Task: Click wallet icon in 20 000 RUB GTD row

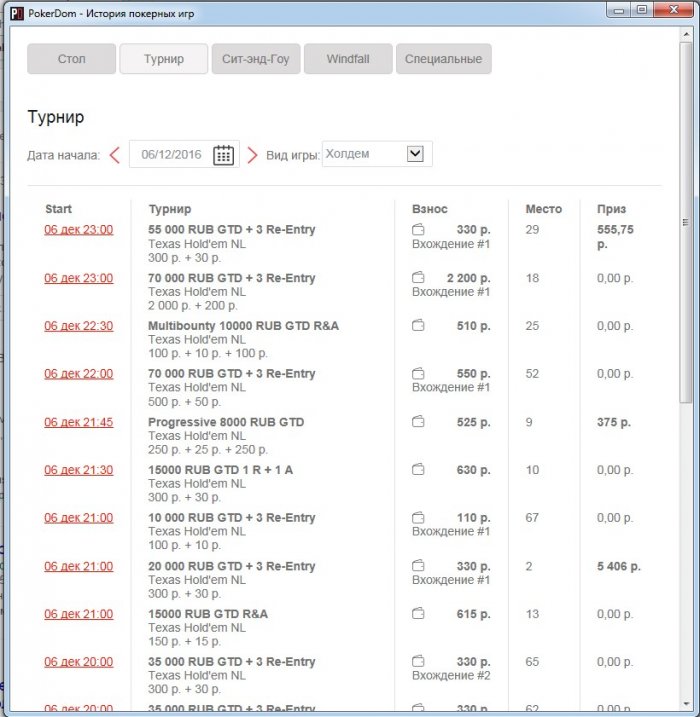Action: pos(418,566)
